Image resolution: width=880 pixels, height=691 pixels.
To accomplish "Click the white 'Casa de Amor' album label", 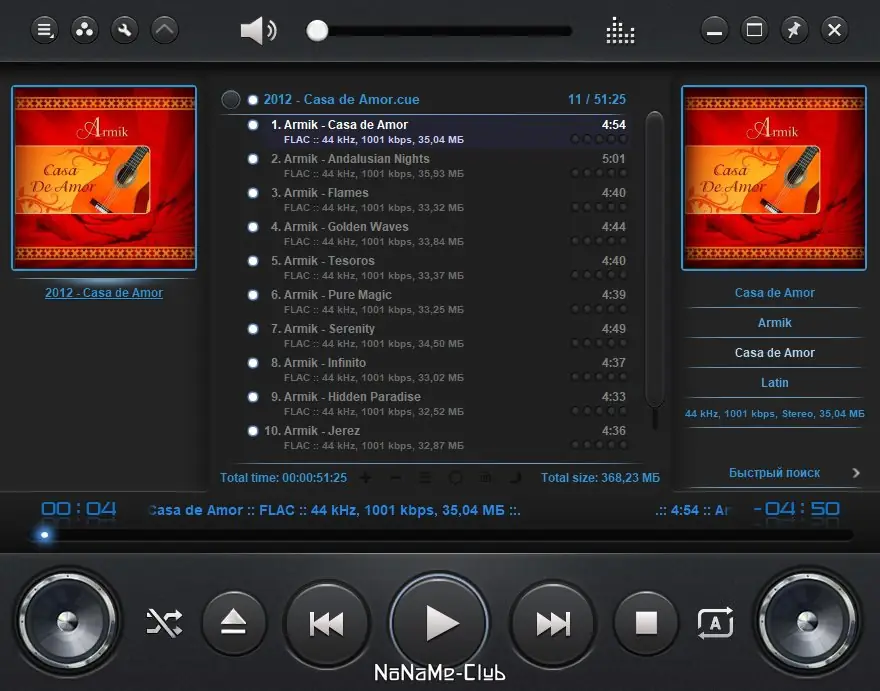I will pos(774,353).
